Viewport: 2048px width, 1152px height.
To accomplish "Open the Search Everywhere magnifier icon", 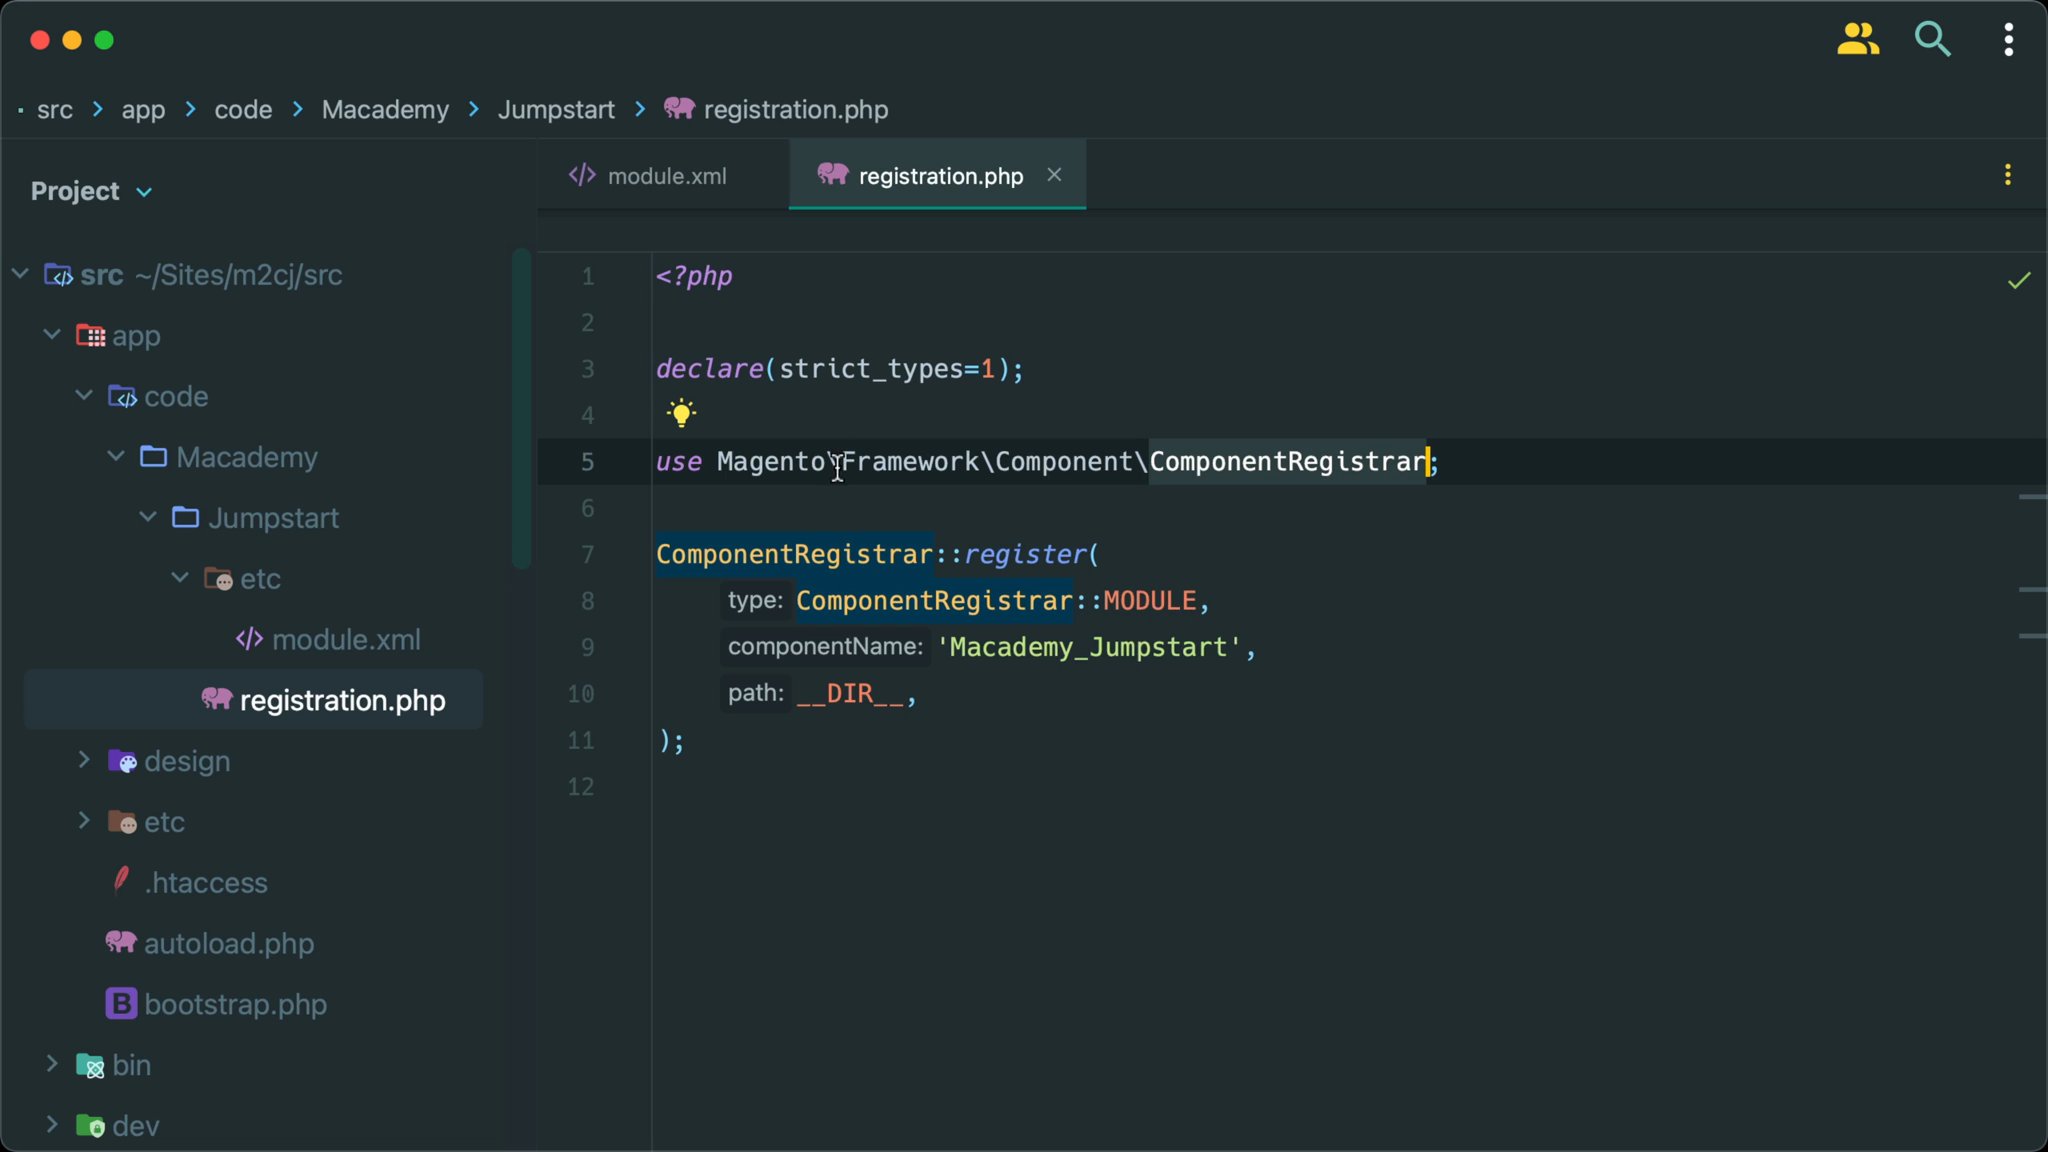I will coord(1931,39).
